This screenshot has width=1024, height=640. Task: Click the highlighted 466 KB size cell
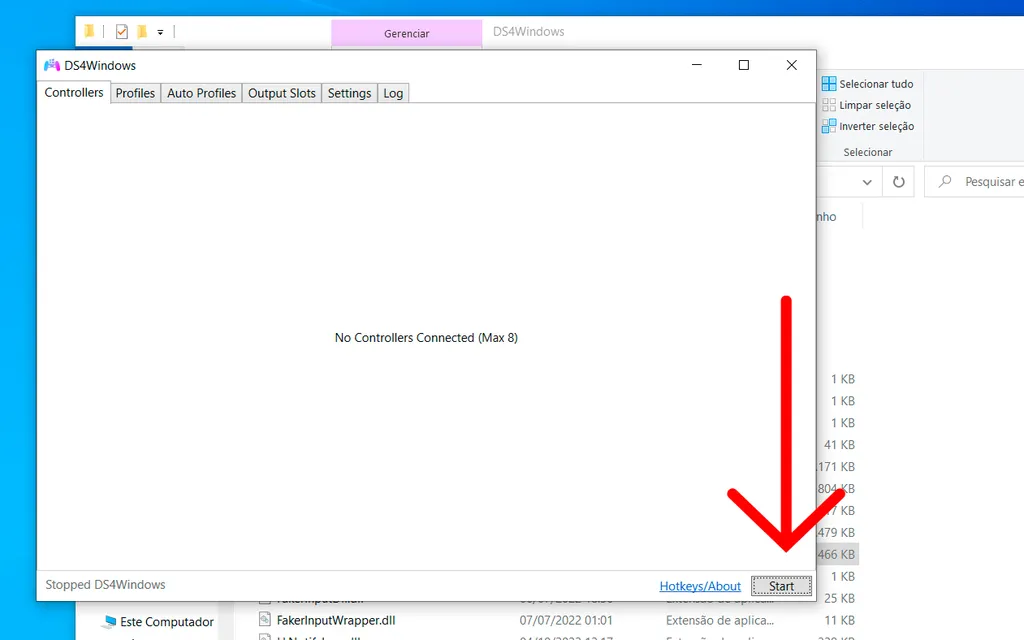(x=836, y=554)
